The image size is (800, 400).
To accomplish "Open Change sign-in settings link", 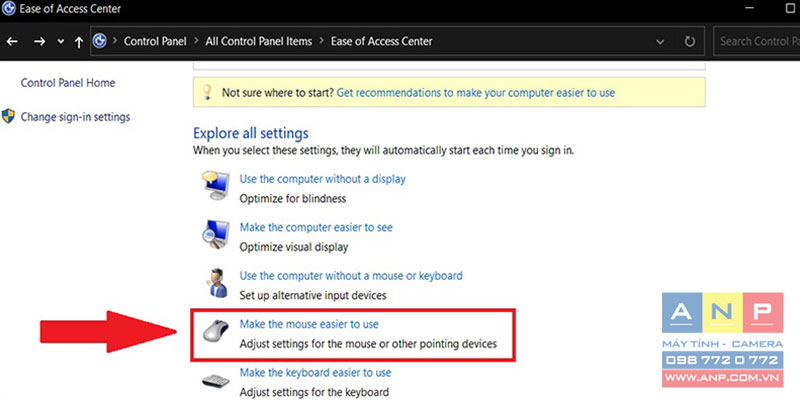I will click(x=76, y=117).
